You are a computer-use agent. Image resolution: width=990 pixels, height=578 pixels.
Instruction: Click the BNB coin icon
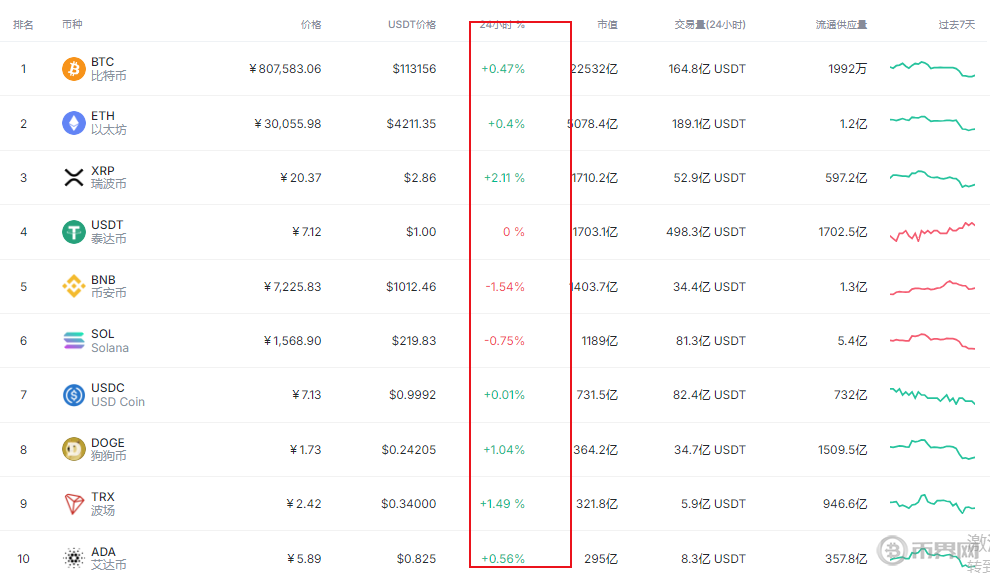coord(74,287)
